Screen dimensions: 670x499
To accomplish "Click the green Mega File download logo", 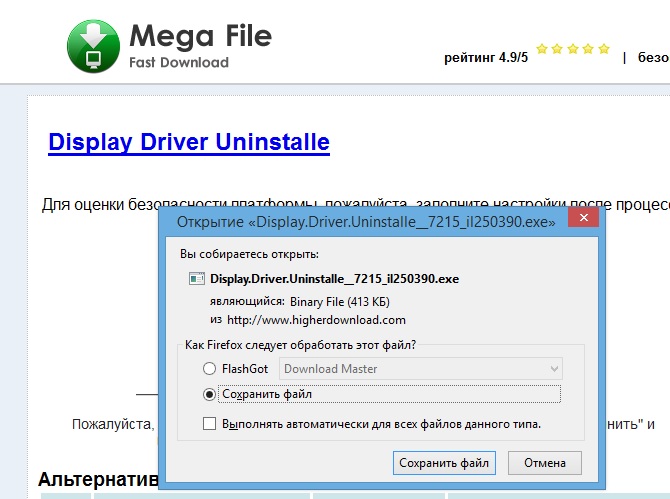I will 94,46.
